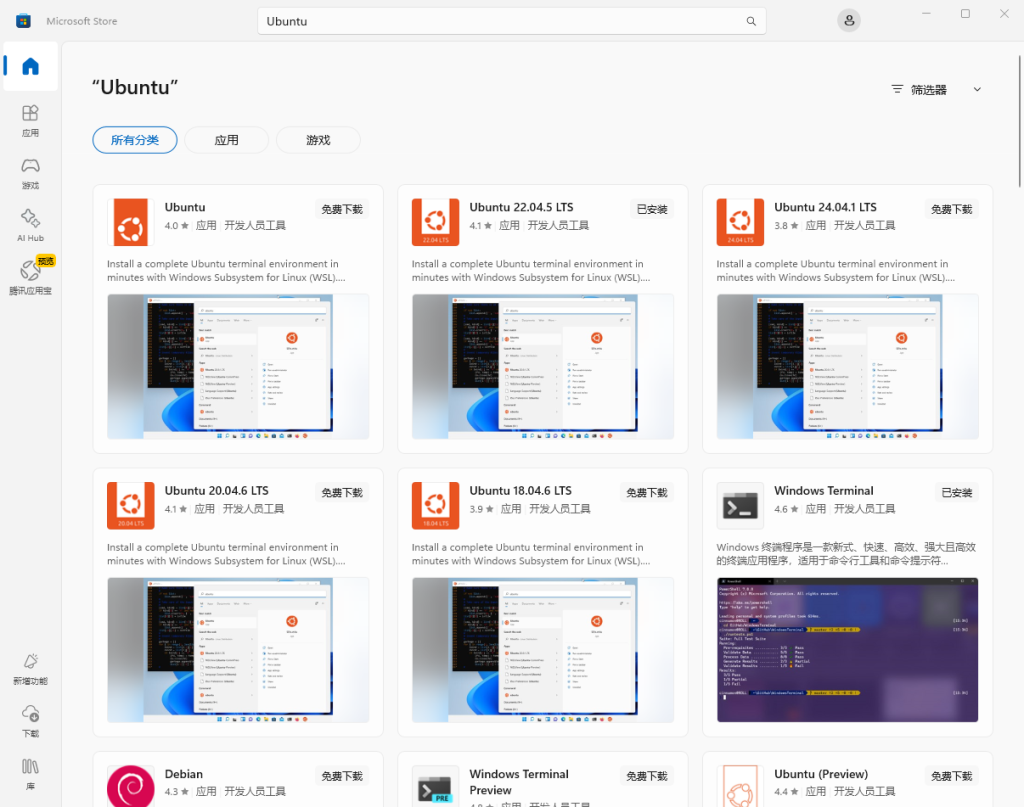Screen dimensions: 1024x807
Task: Select the 游戏 (Games) sidebar icon
Action: tap(30, 170)
